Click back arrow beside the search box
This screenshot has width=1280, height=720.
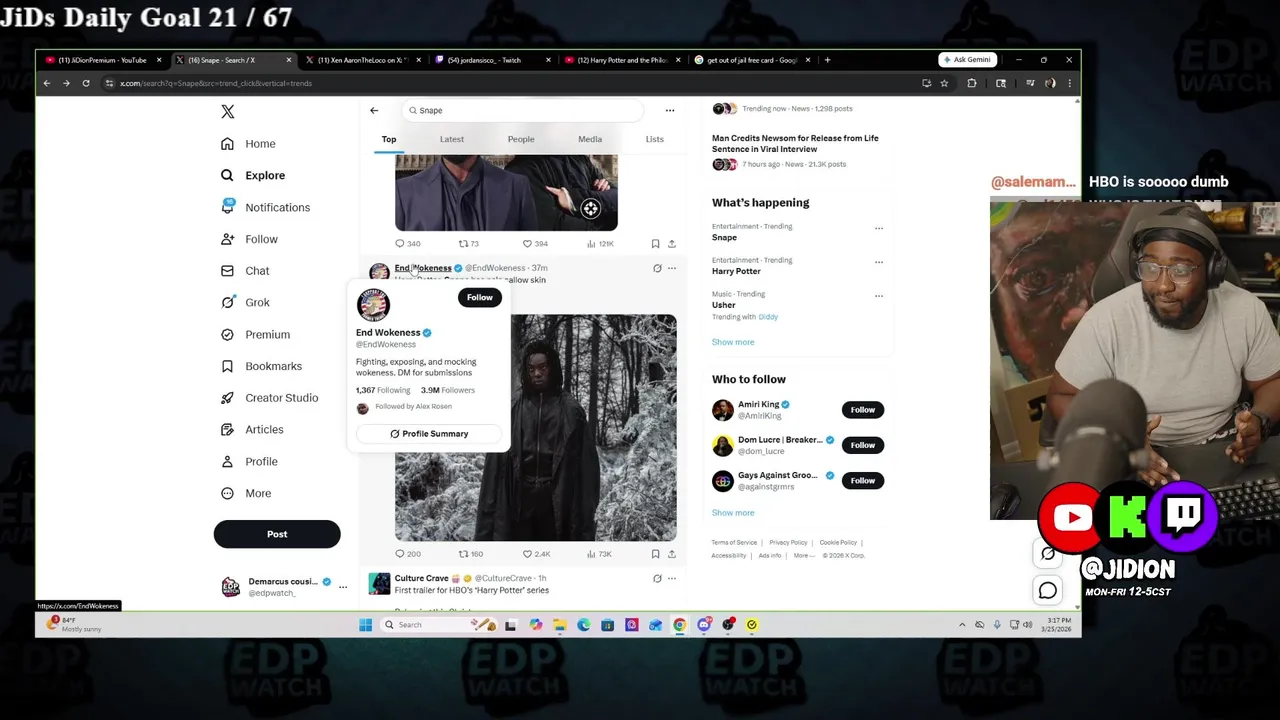[x=374, y=110]
